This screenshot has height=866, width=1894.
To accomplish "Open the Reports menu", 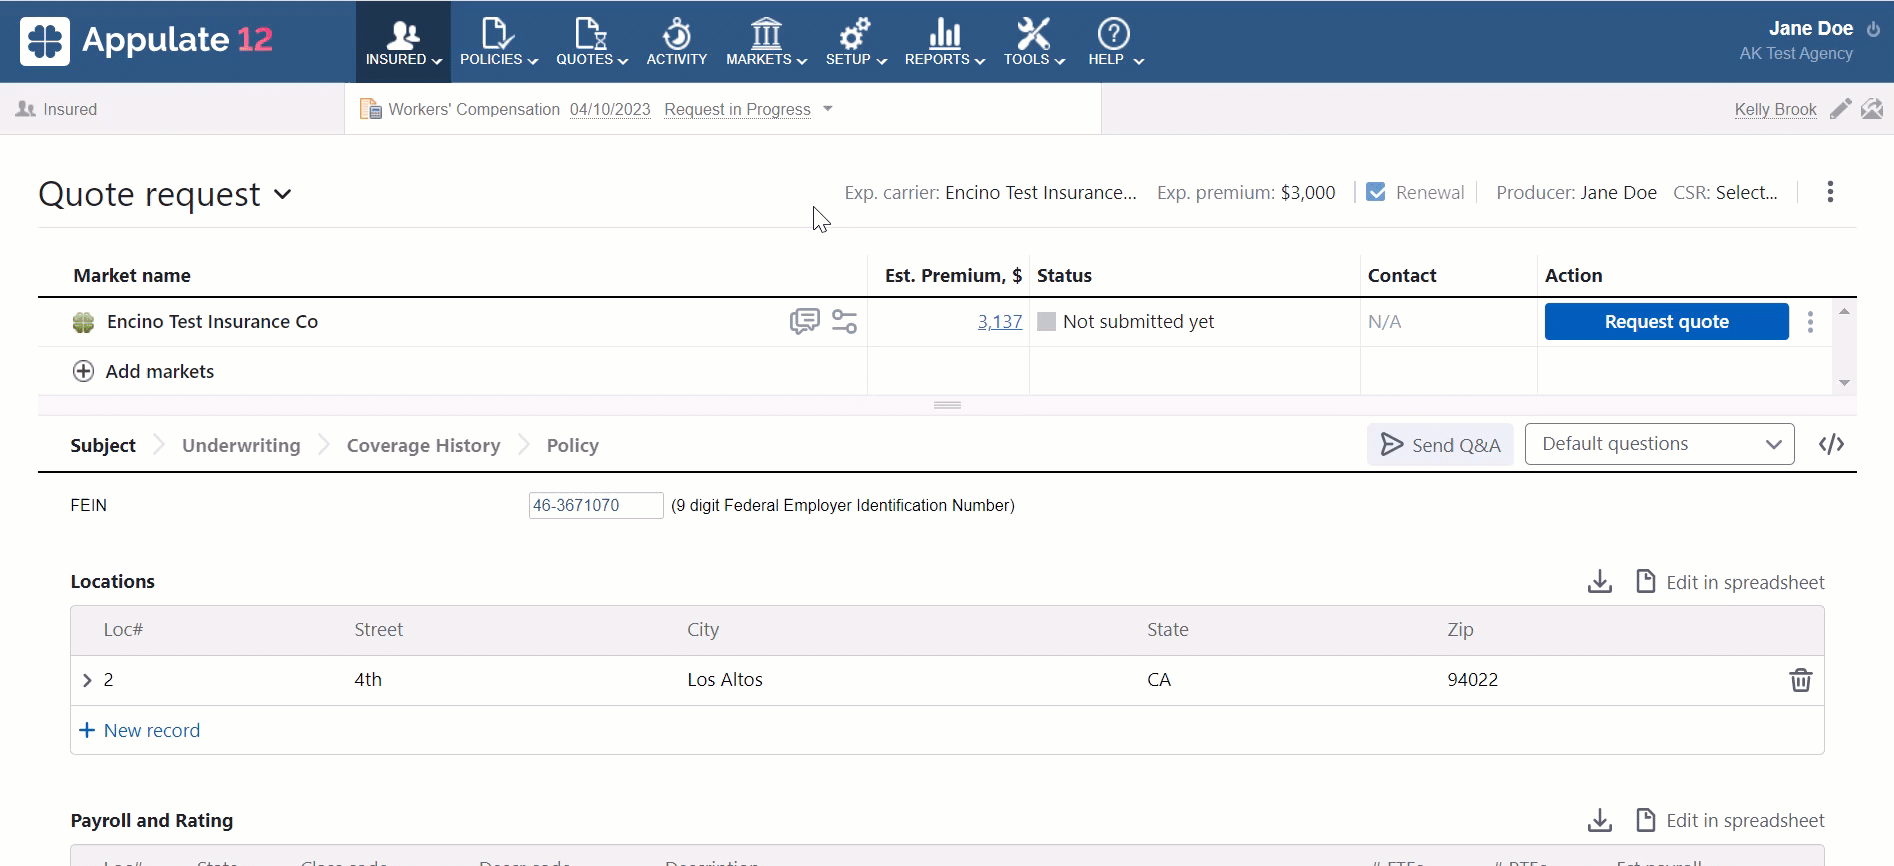I will point(944,42).
